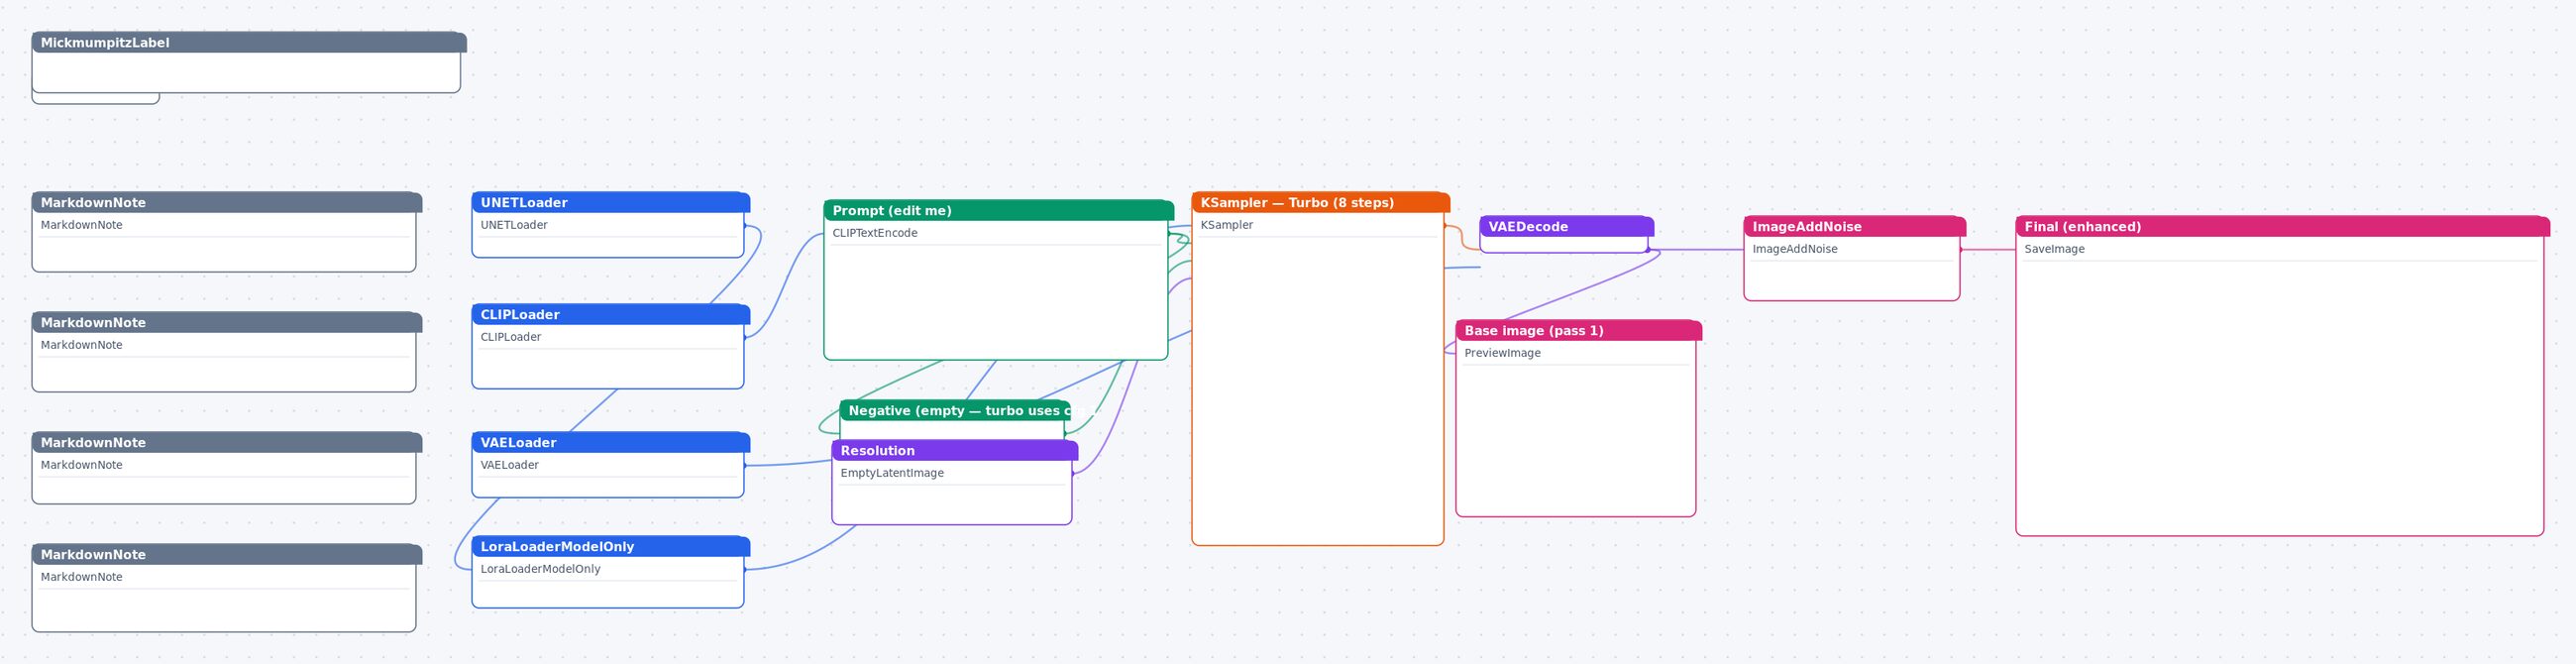Select the "KSampler — Turbo (8 steps)" header
2576x664 pixels.
tap(1321, 202)
